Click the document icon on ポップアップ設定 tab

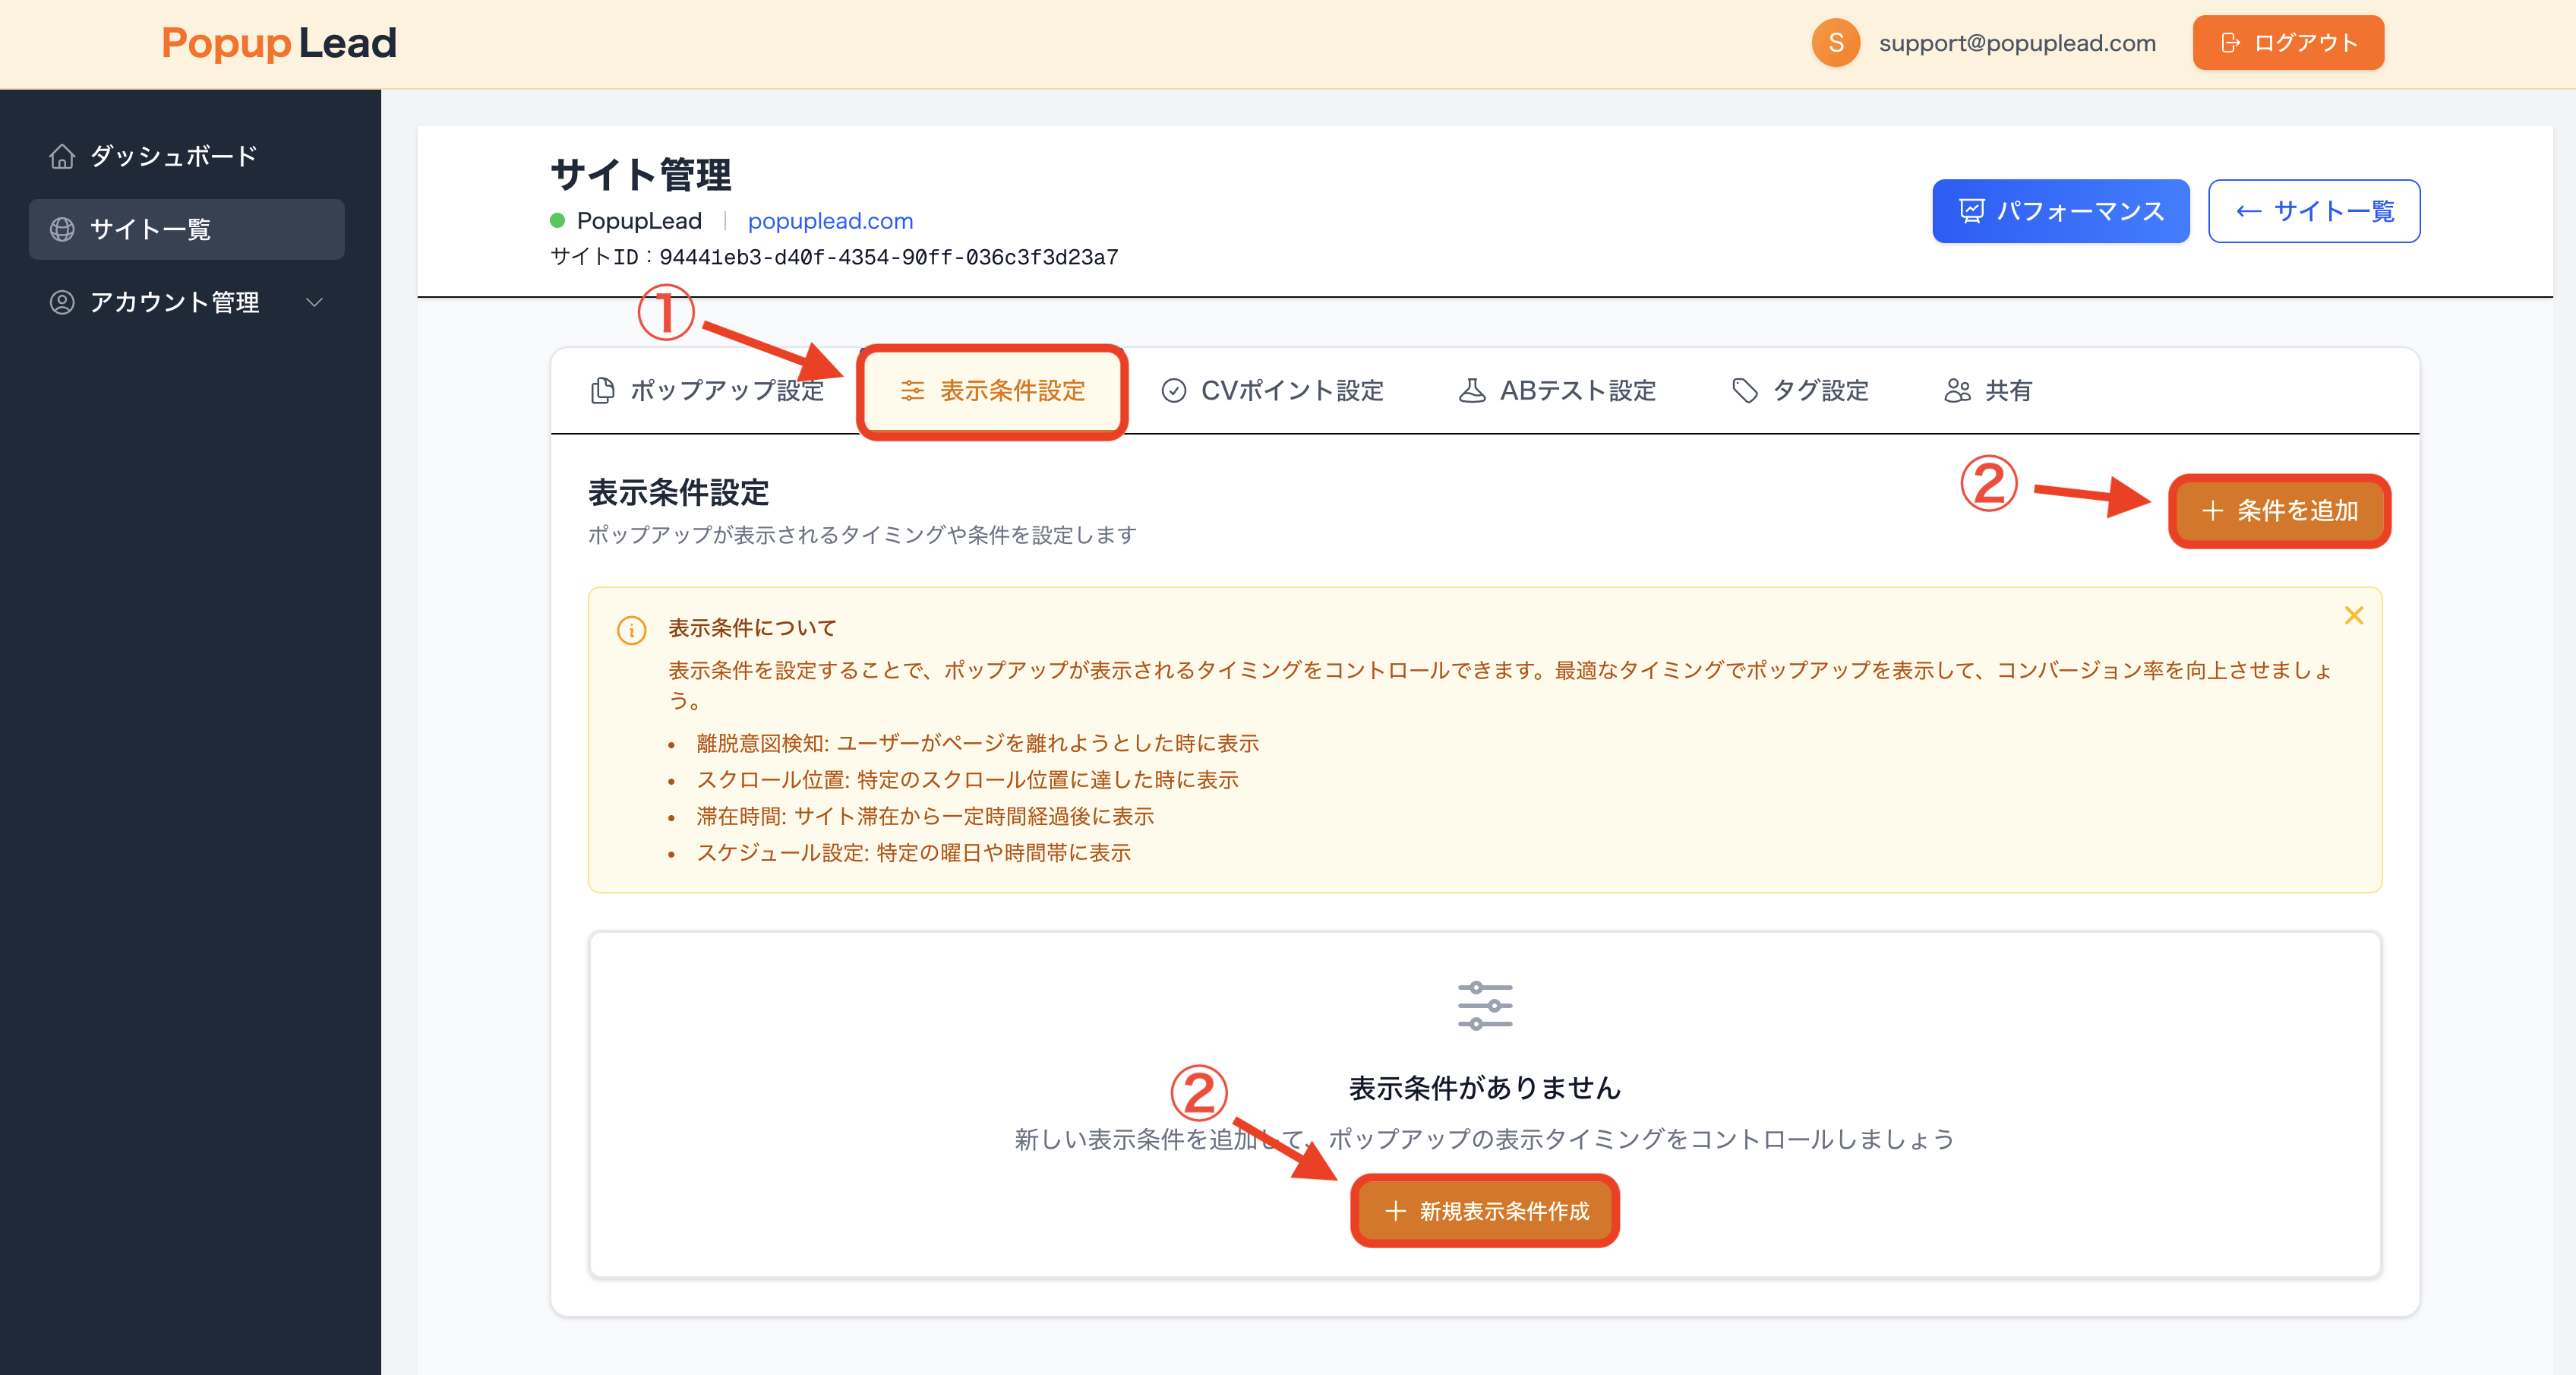pyautogui.click(x=602, y=391)
